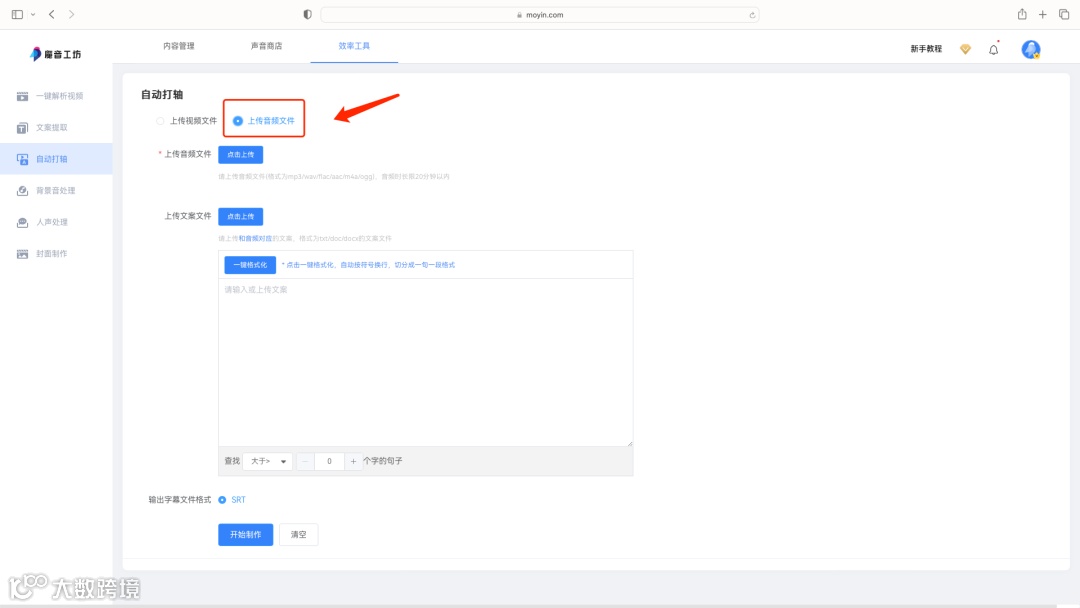1080x608 pixels.
Task: Click the VIP diamond icon
Action: (965, 49)
